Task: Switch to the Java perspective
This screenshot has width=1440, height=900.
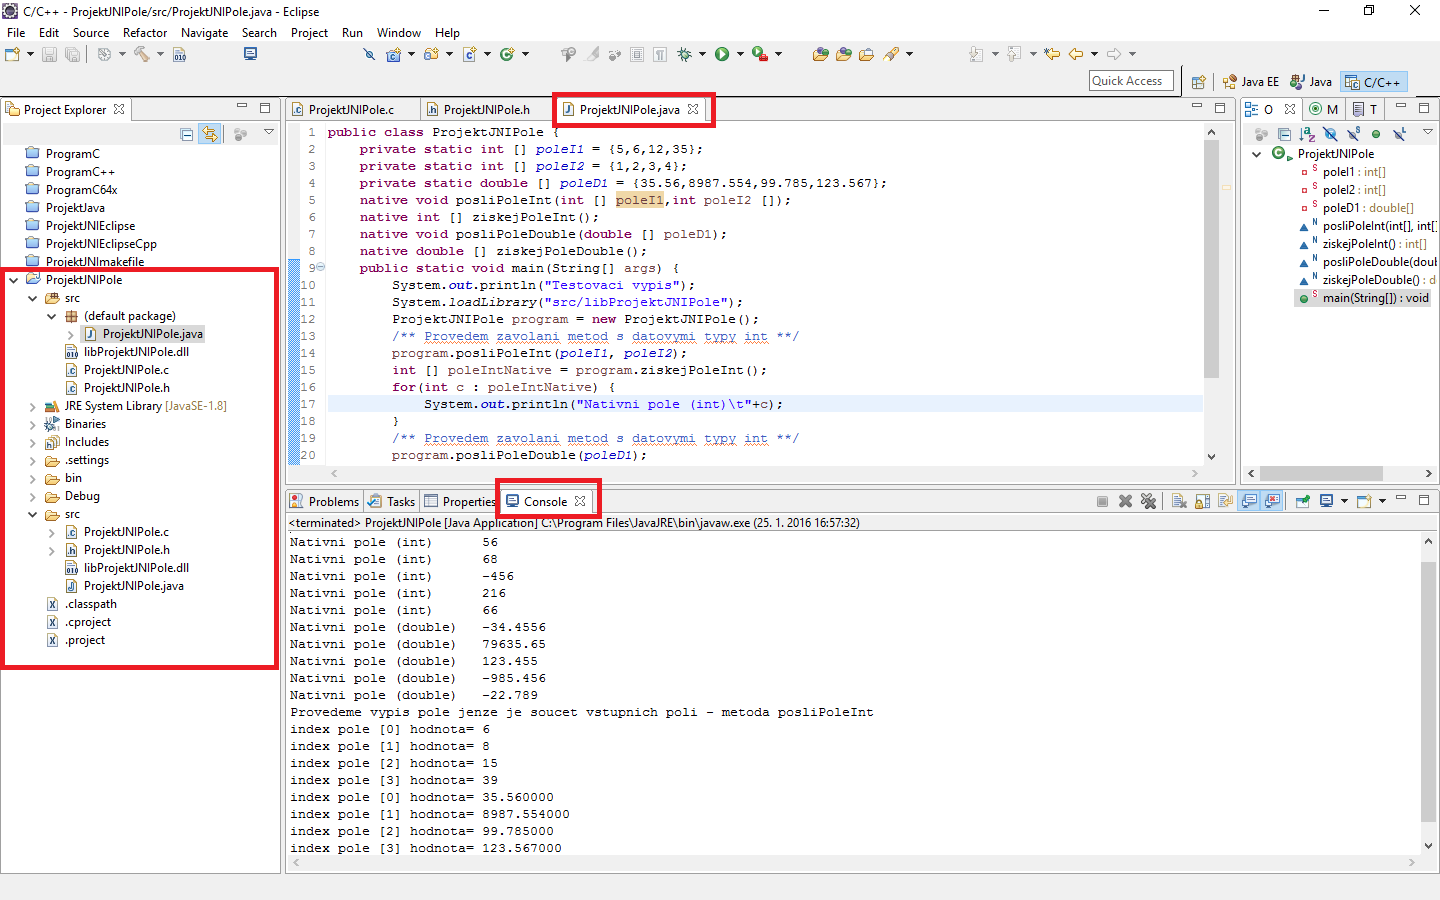Action: coord(1311,81)
